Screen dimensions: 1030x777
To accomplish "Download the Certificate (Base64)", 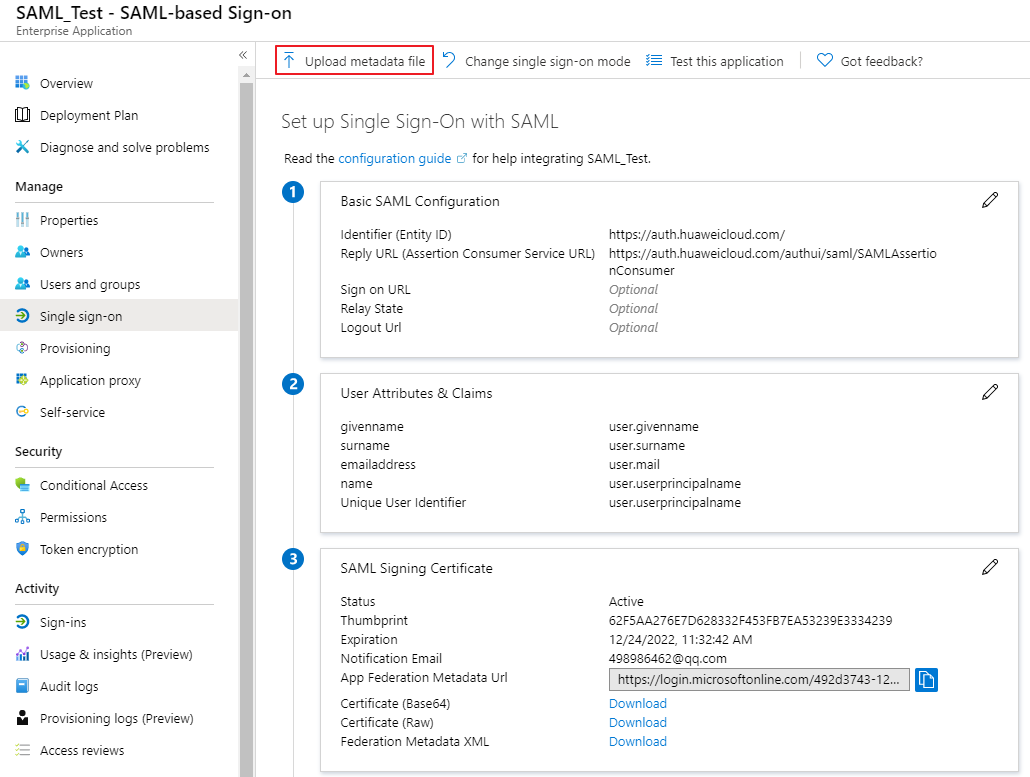I will pyautogui.click(x=637, y=703).
